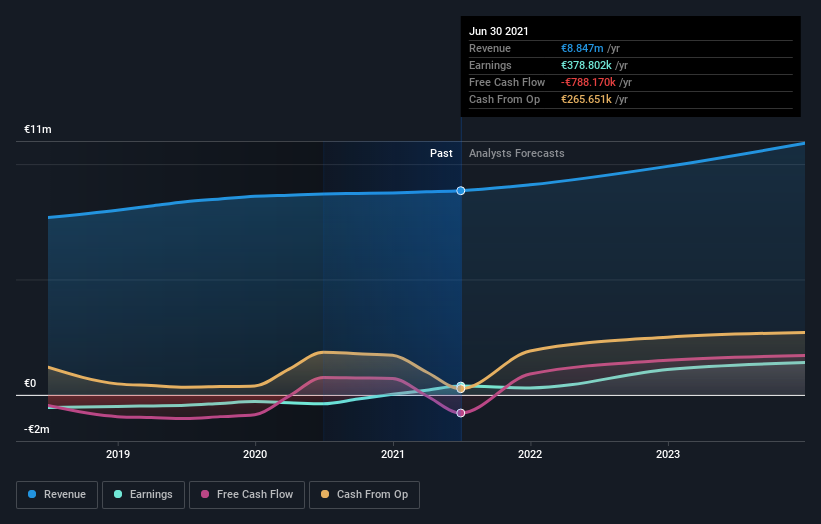Click the pink Free Cash Flow data point

tap(461, 413)
